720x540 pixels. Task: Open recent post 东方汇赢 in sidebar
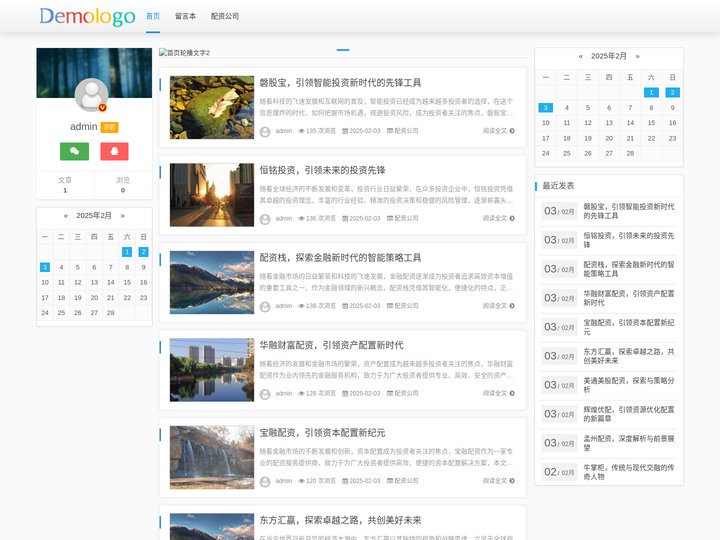629,356
